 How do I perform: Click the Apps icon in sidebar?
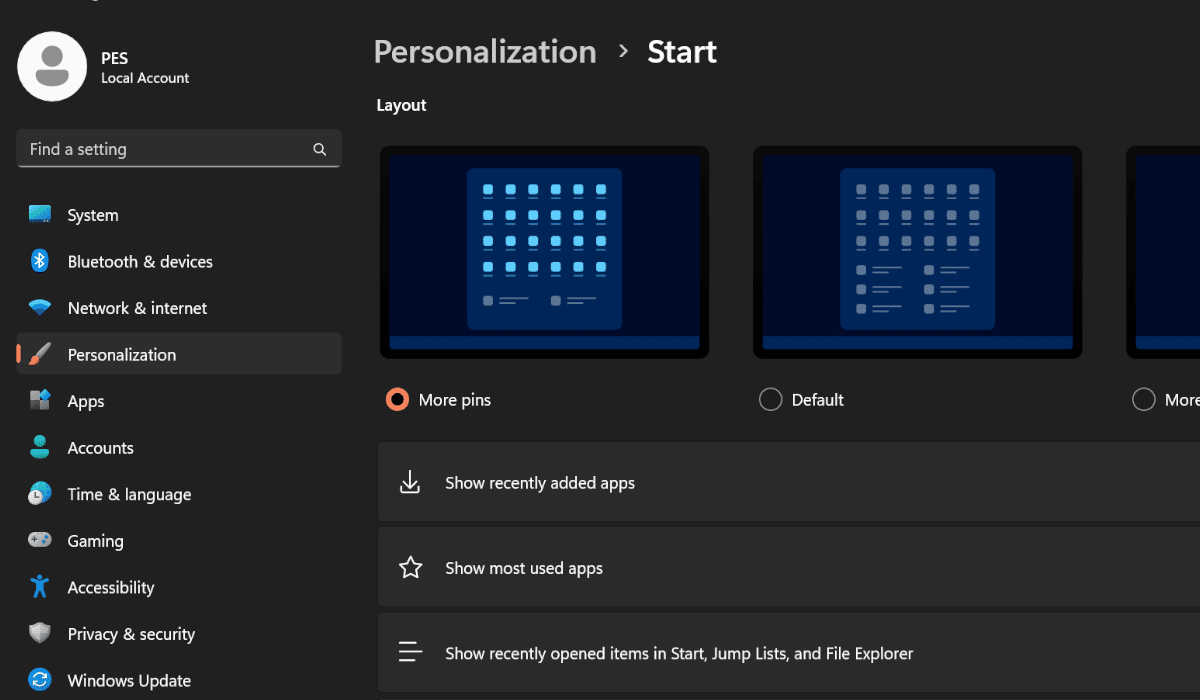point(40,401)
